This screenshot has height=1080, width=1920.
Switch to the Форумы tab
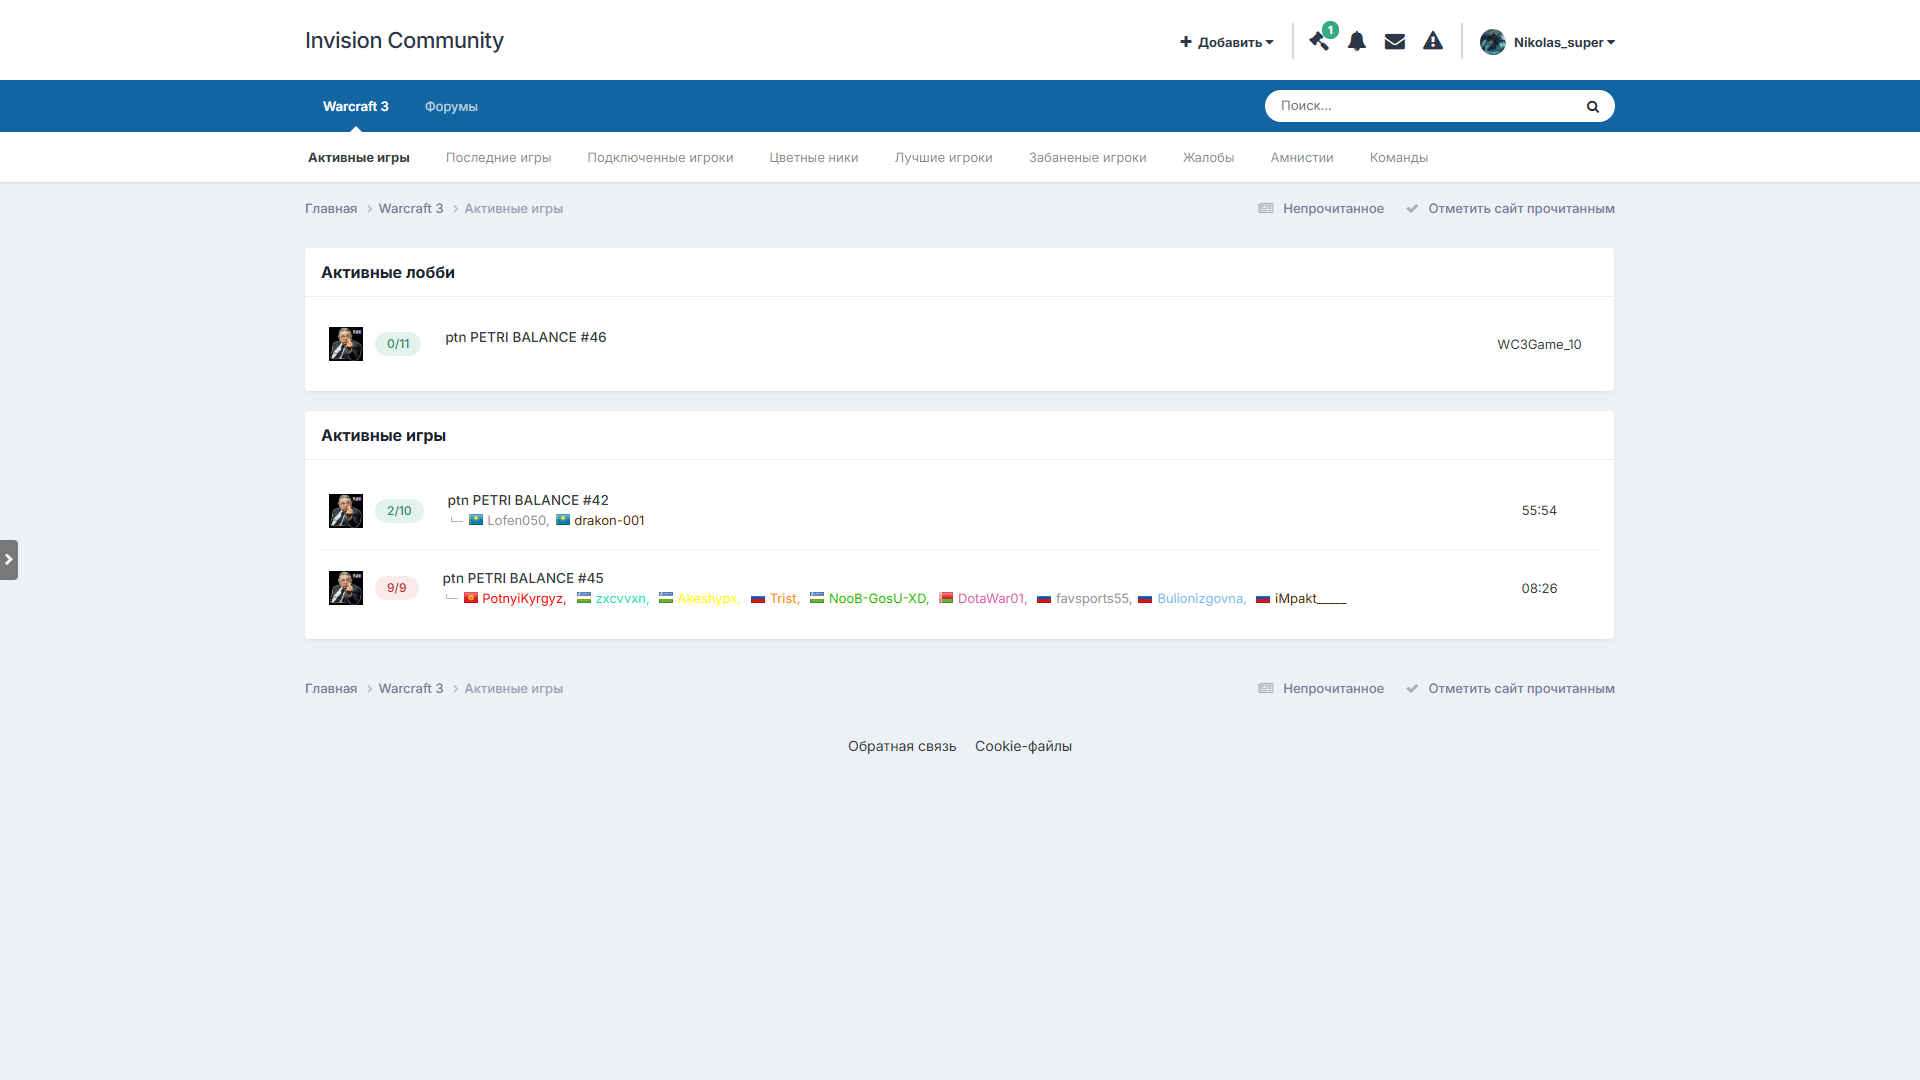(x=451, y=107)
